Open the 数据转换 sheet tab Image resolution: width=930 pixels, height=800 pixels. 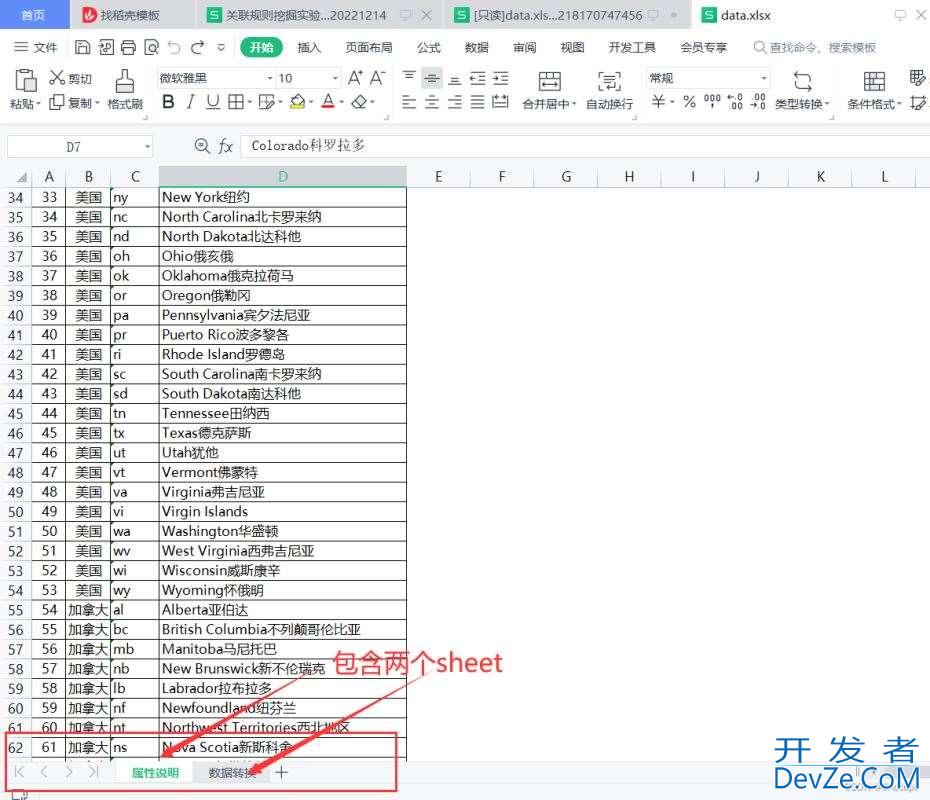[x=231, y=773]
